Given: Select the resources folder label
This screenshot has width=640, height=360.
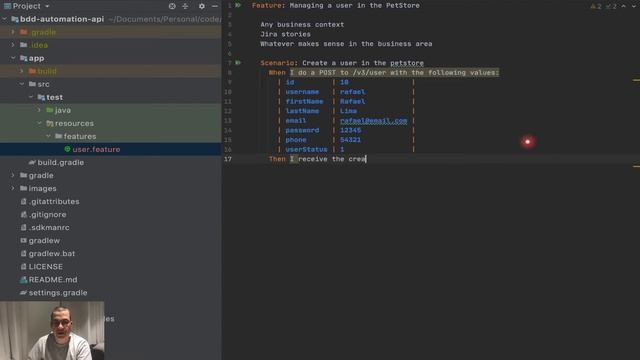Looking at the screenshot, I should 74,123.
